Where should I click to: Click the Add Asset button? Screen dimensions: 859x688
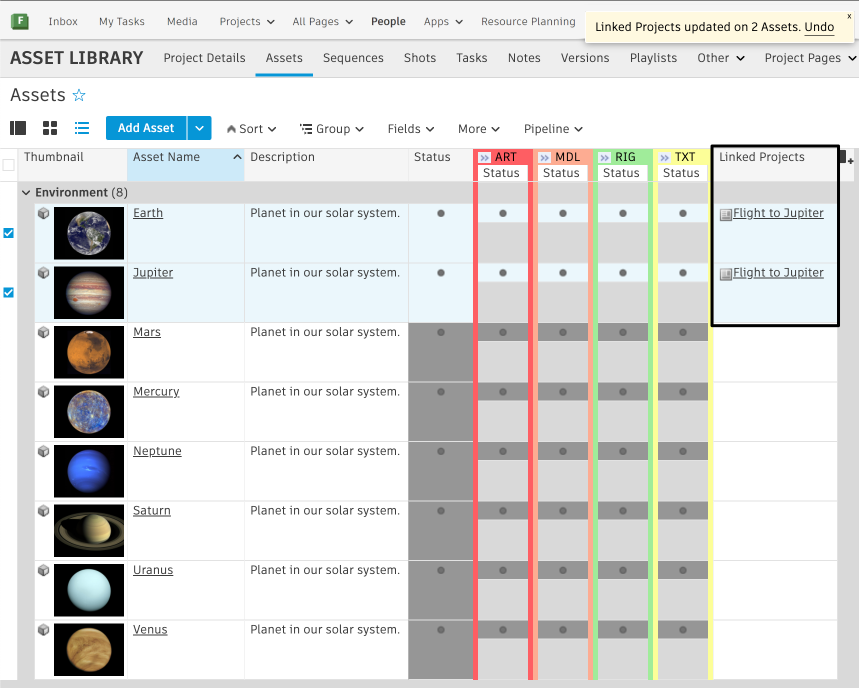coord(146,128)
